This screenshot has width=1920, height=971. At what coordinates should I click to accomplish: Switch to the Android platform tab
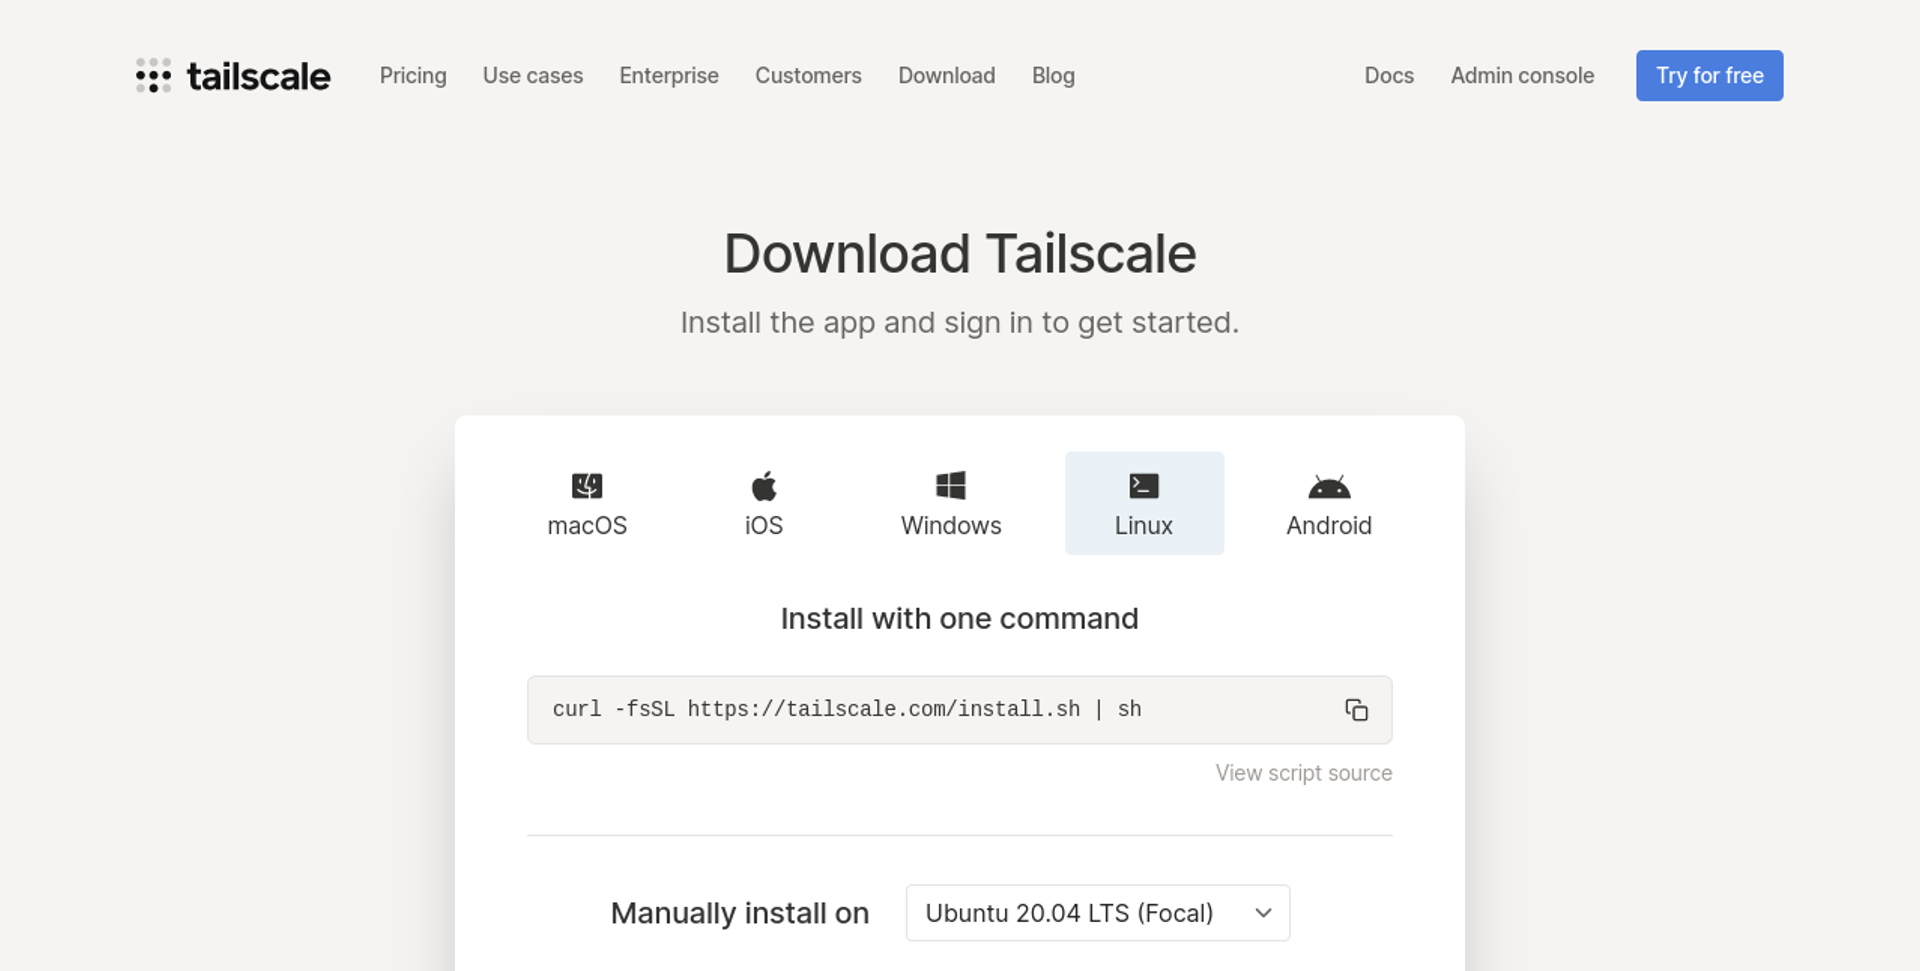point(1328,503)
